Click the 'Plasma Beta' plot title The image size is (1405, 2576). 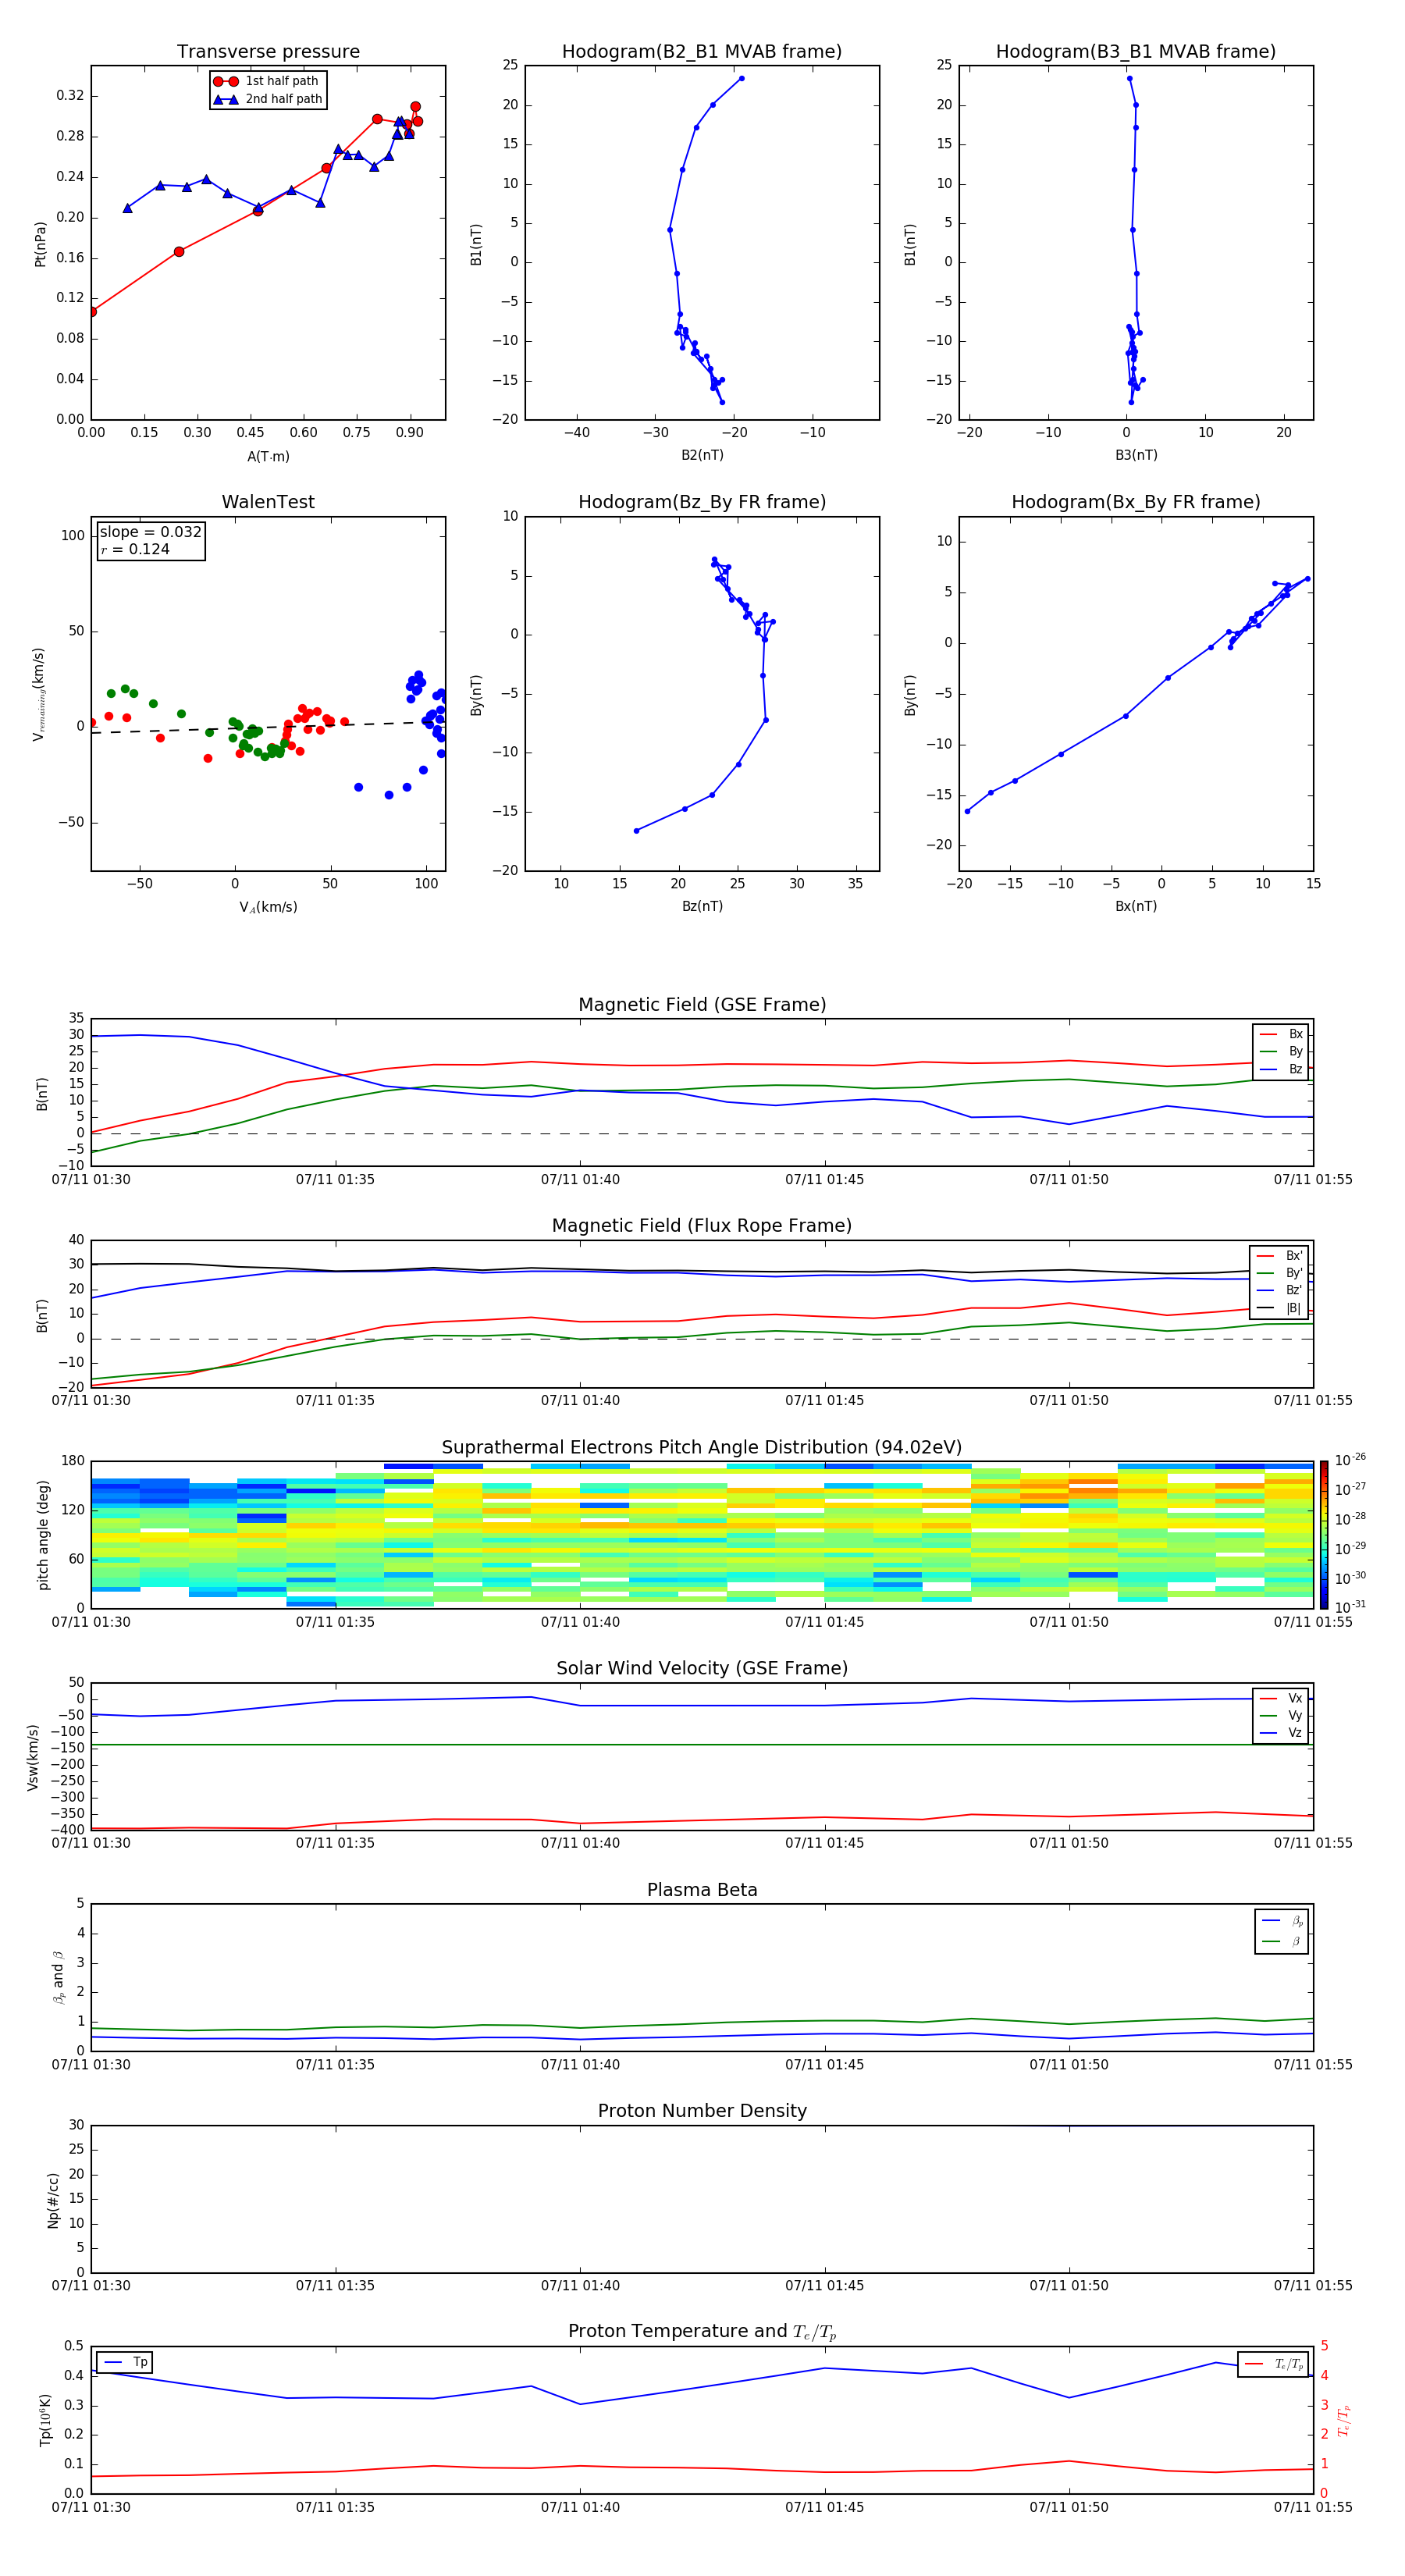702,1891
